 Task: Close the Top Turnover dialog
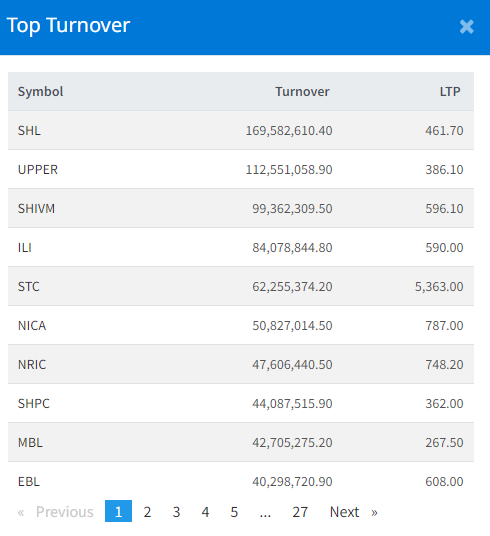[x=466, y=27]
